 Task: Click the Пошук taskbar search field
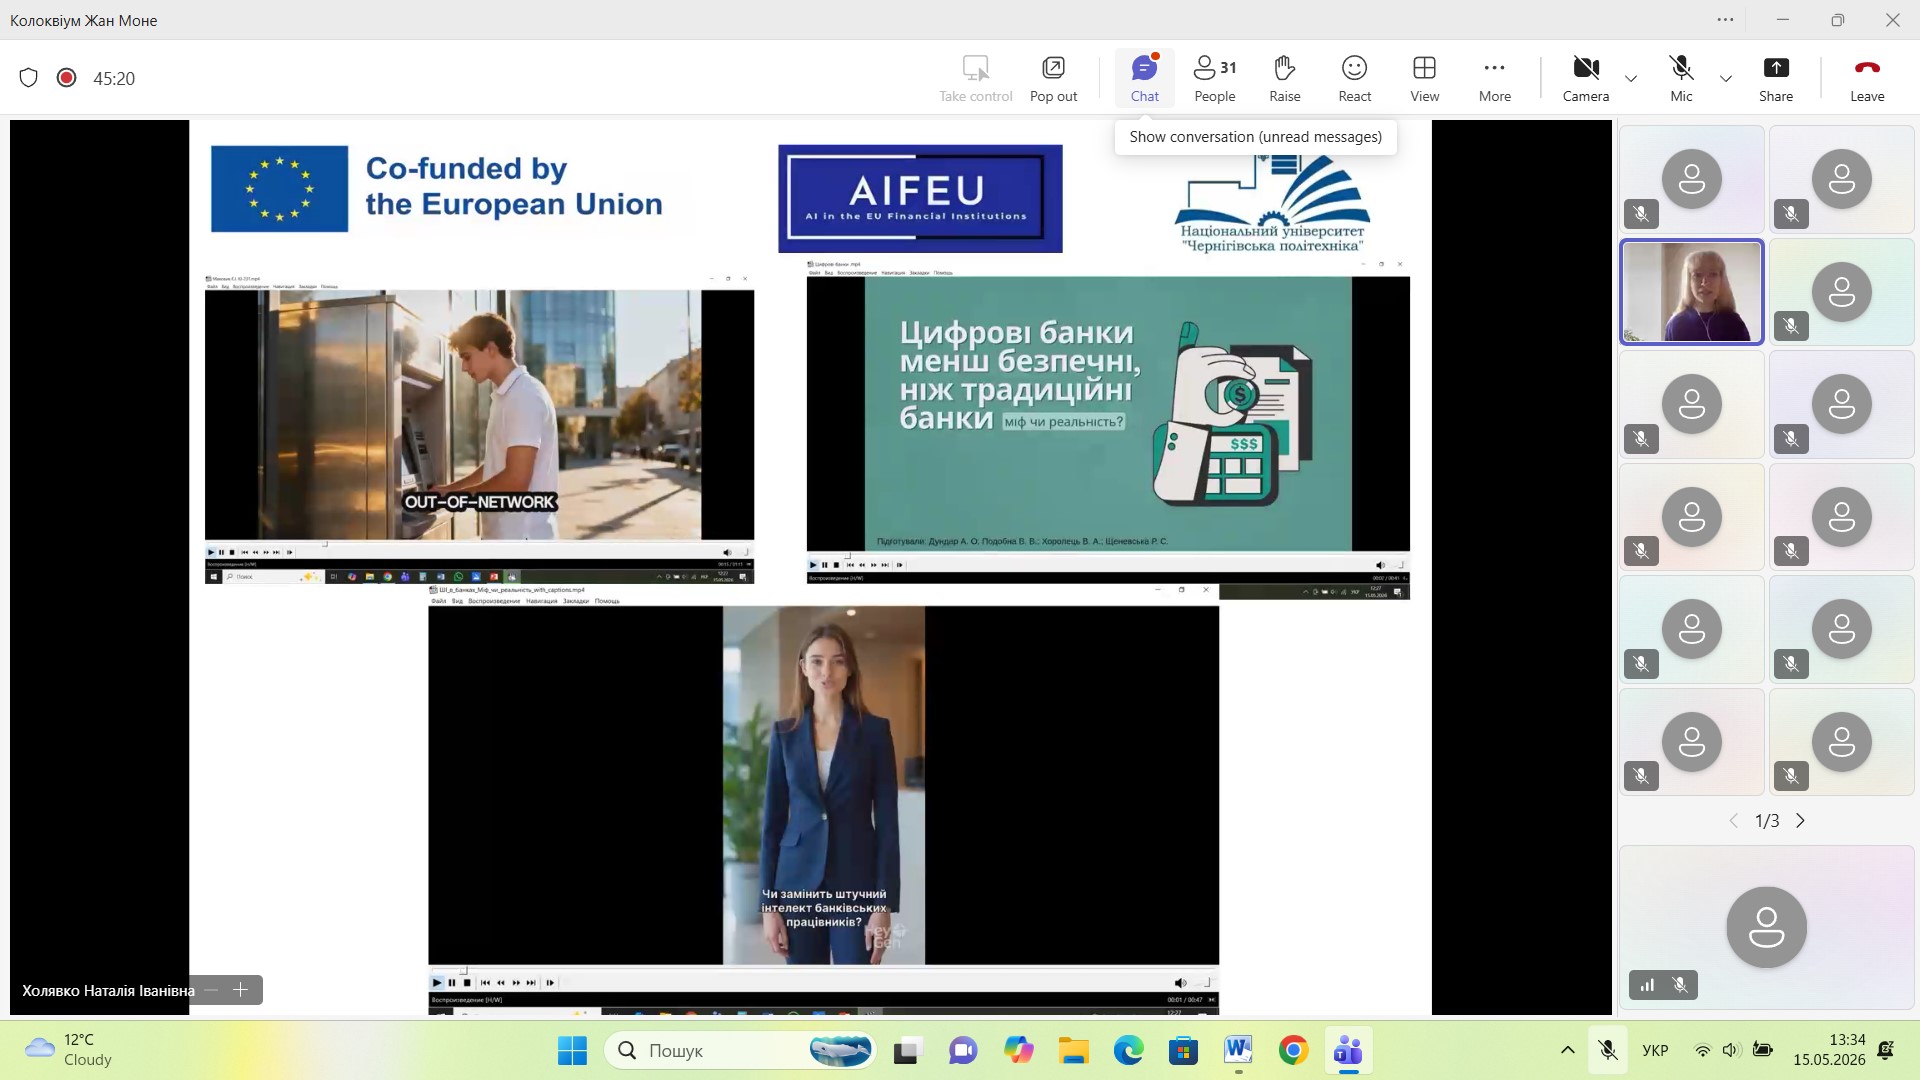coord(741,1051)
